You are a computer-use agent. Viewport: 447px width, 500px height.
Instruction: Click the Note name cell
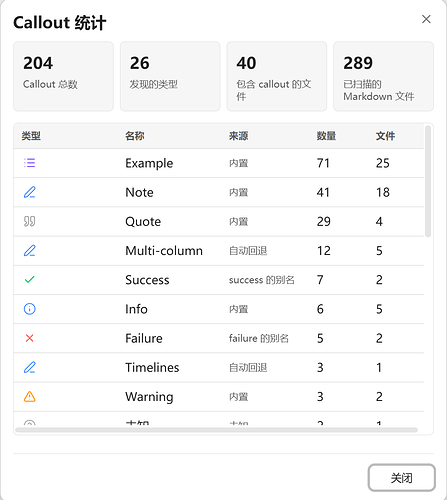pos(139,192)
